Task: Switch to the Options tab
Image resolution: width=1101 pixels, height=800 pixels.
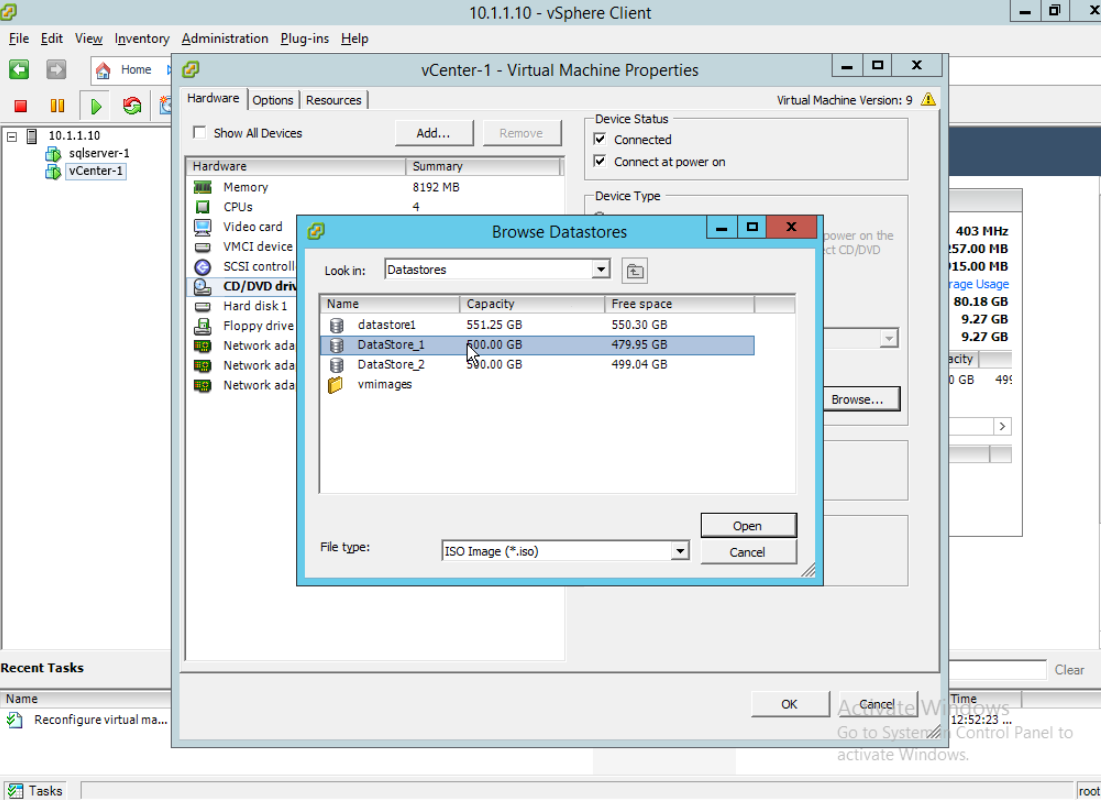Action: (272, 100)
